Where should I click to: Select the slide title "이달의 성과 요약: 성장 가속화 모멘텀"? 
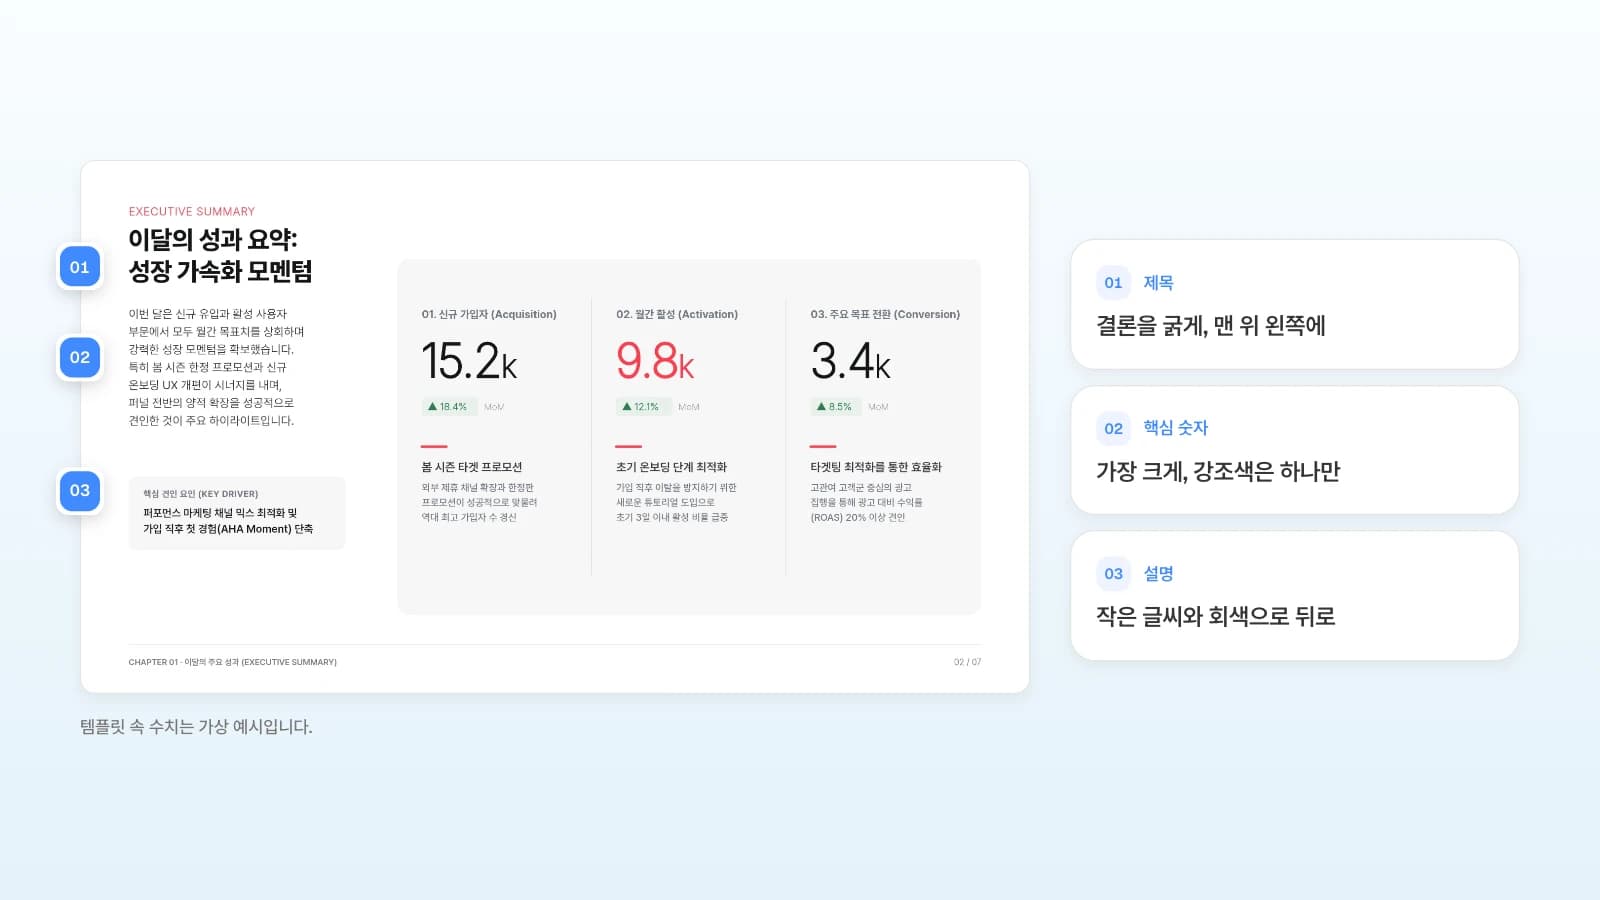[220, 255]
